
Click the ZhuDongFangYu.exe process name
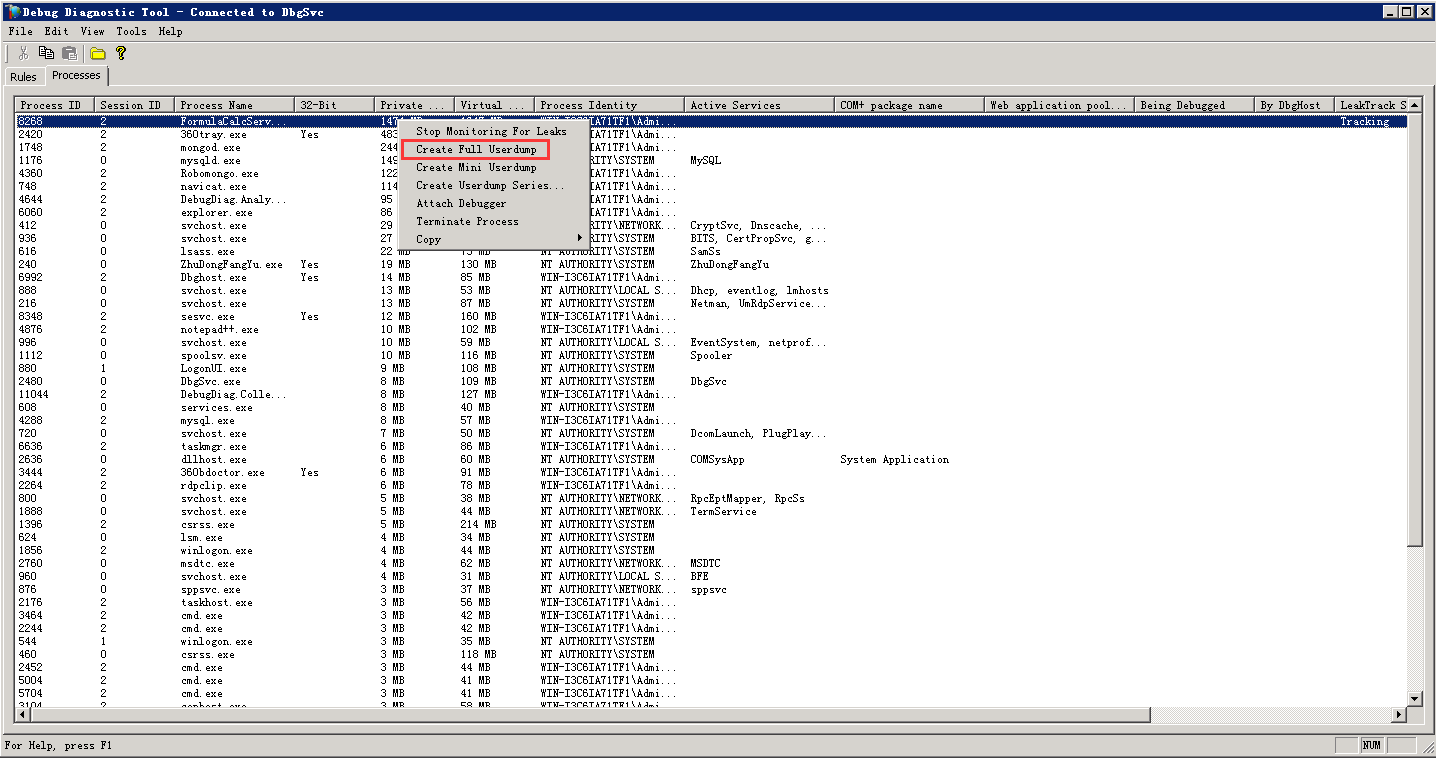point(231,264)
